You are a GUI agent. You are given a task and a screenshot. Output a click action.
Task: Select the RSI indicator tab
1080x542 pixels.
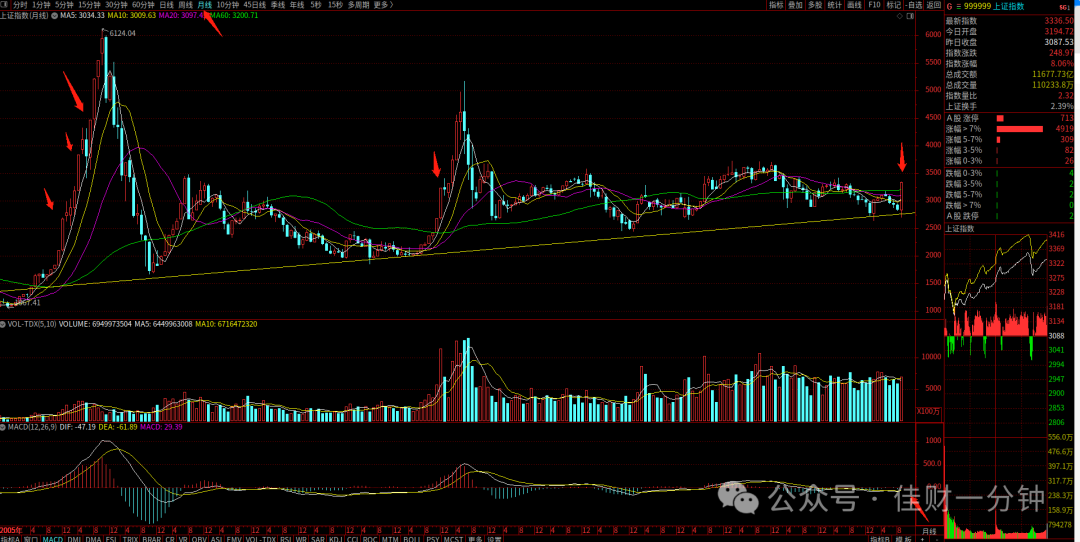(x=286, y=538)
